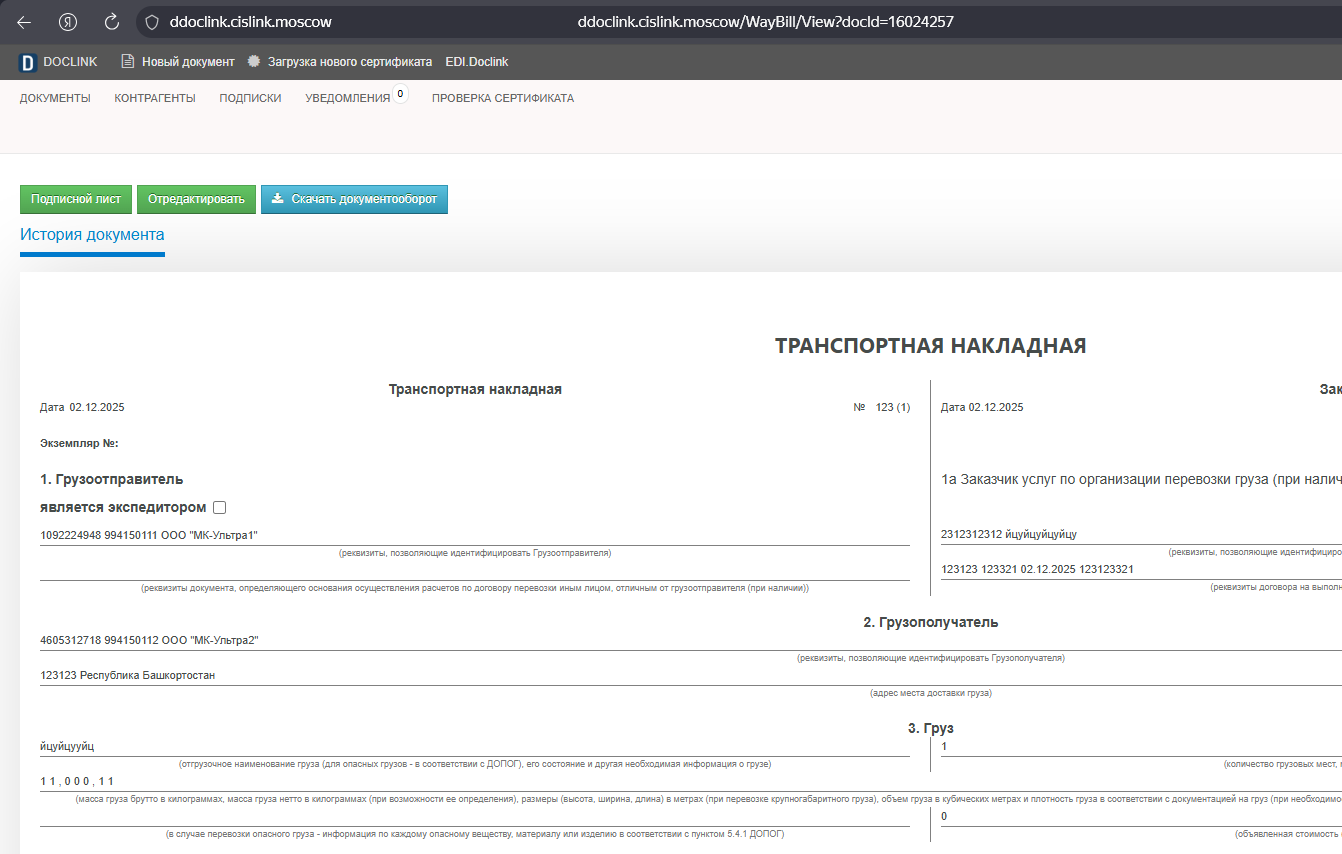Screen dimensions: 1342x854
Task: Click delivery address 123123 Республика Башкортостан
Action: point(128,675)
